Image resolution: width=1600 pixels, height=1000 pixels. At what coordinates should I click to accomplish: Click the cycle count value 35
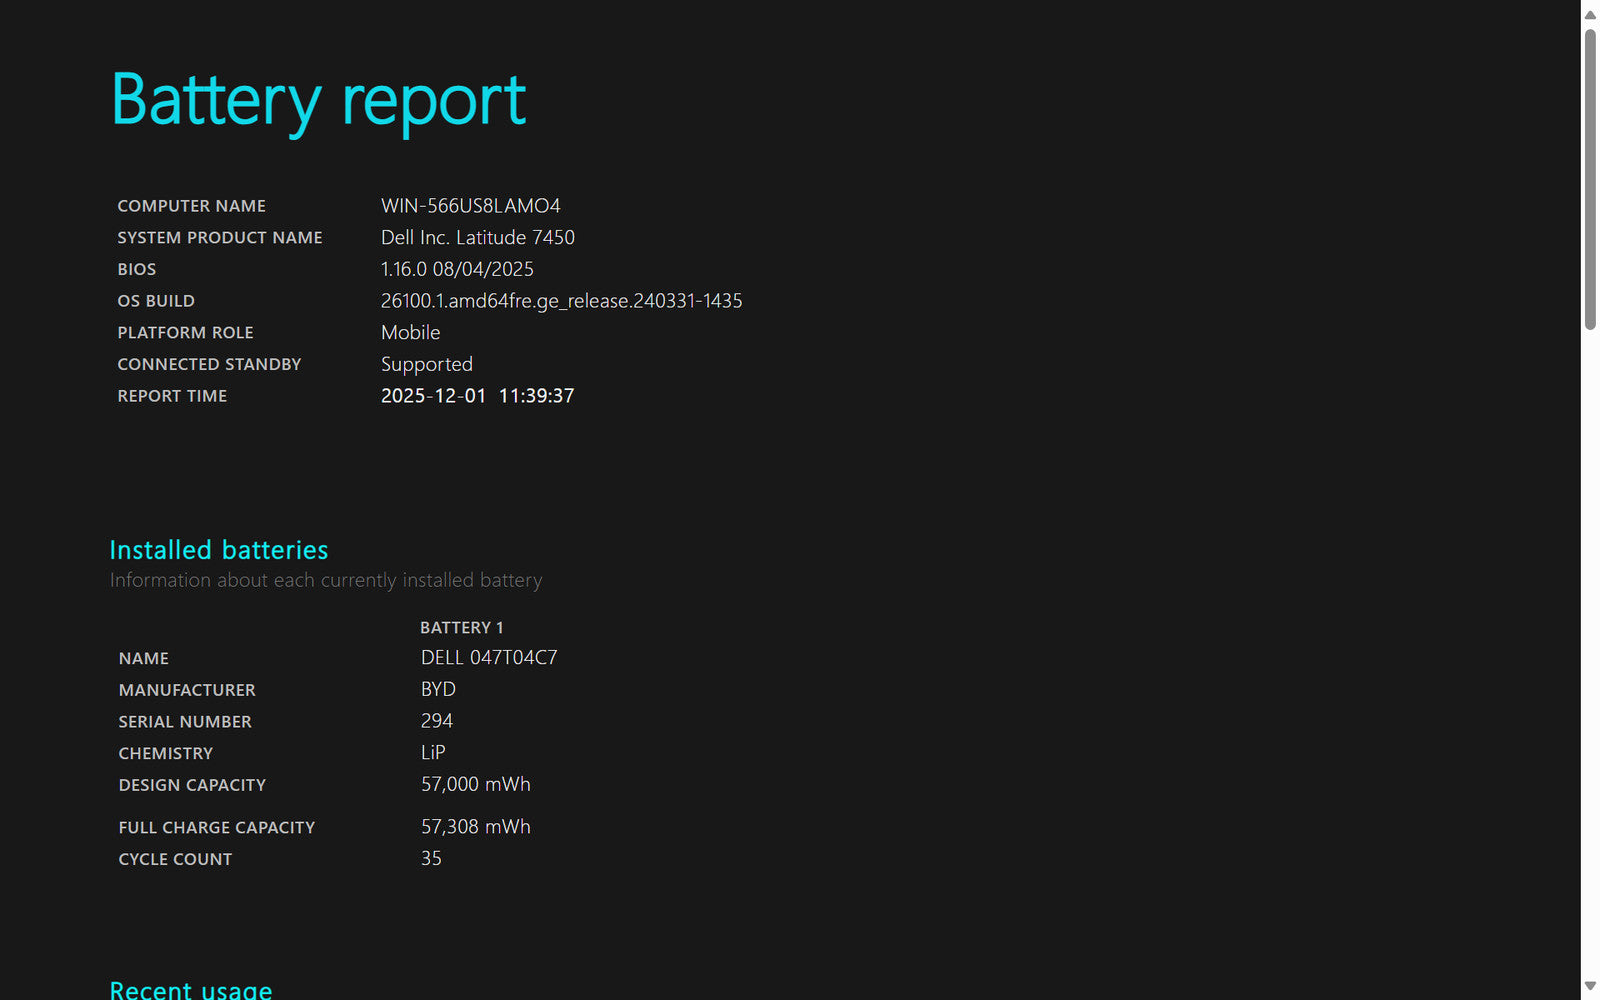(431, 859)
